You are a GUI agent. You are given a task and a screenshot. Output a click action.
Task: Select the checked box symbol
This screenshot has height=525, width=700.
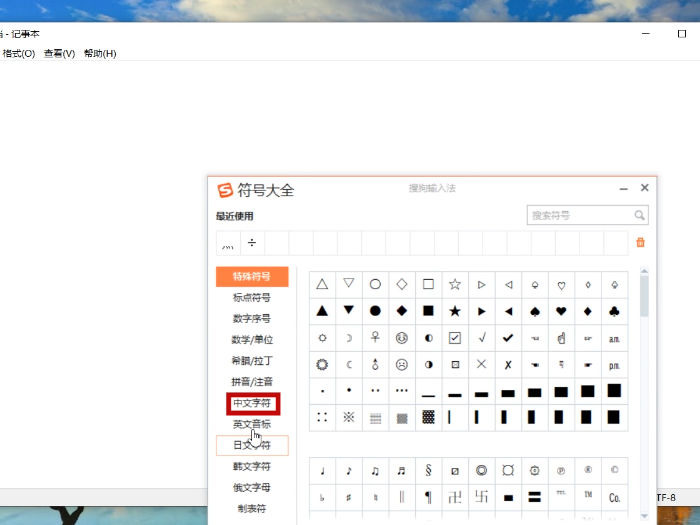[x=455, y=338]
